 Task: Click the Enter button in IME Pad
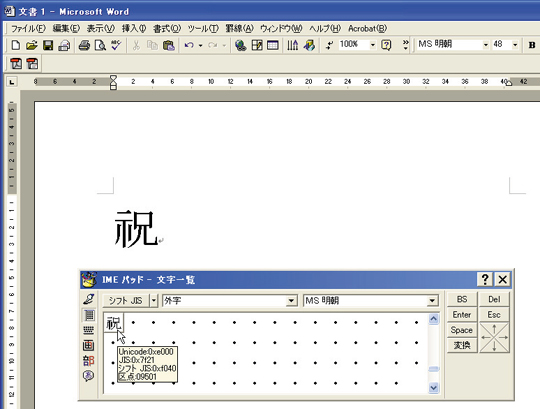[462, 315]
